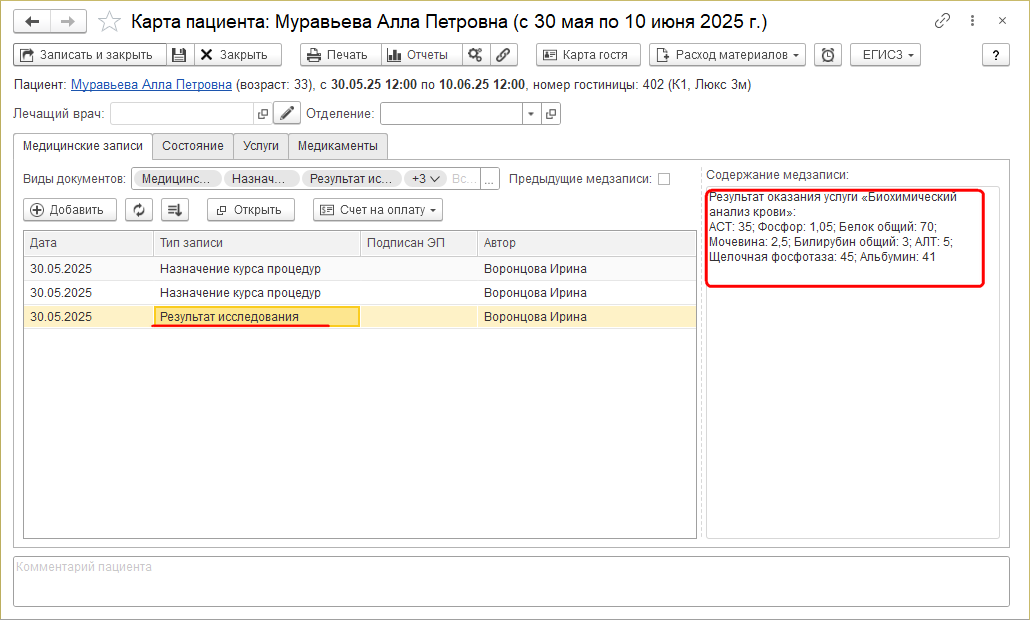Close the patient card window
The height and width of the screenshot is (620, 1030).
[x=1002, y=21]
